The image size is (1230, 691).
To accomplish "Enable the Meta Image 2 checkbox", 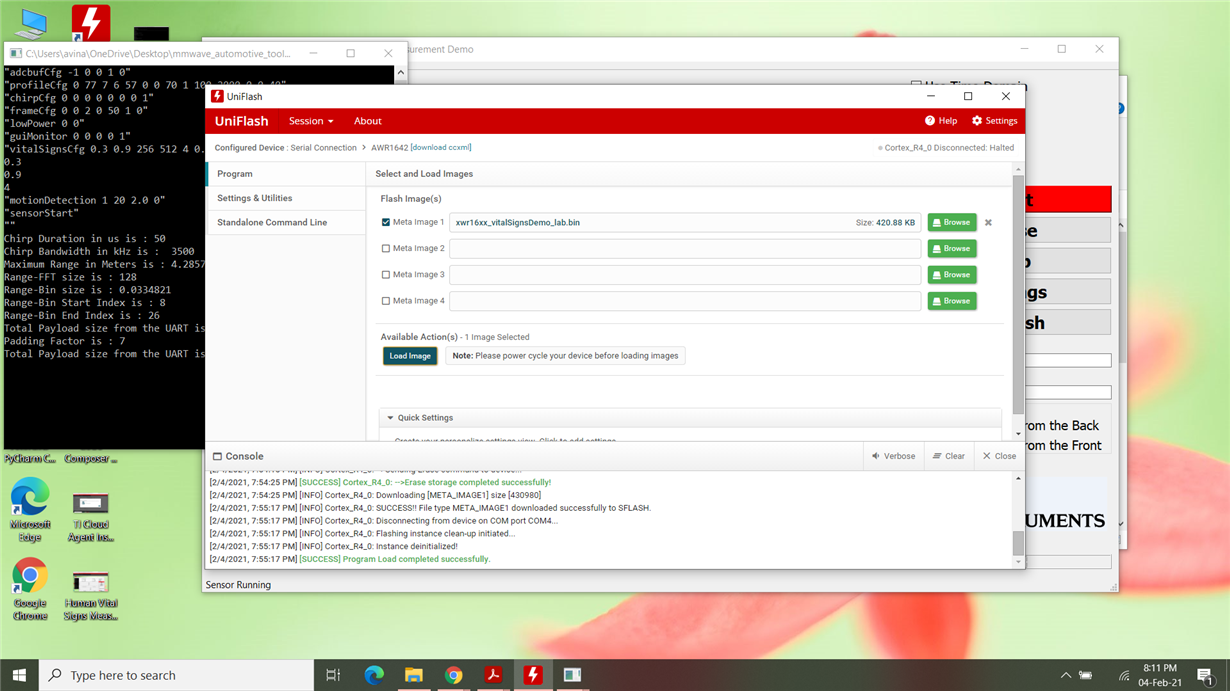I will pos(386,249).
